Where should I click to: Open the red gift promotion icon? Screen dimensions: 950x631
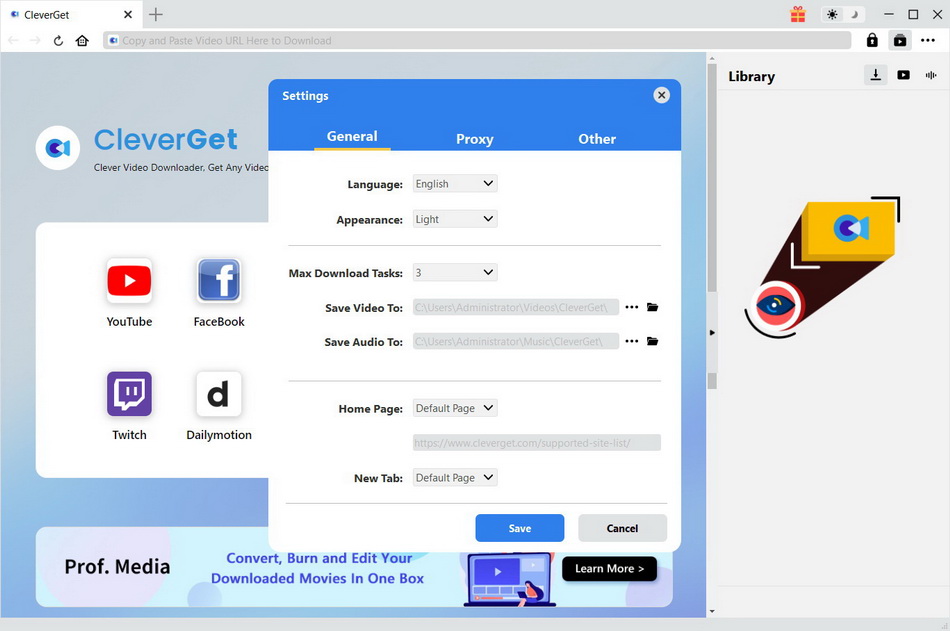(797, 14)
